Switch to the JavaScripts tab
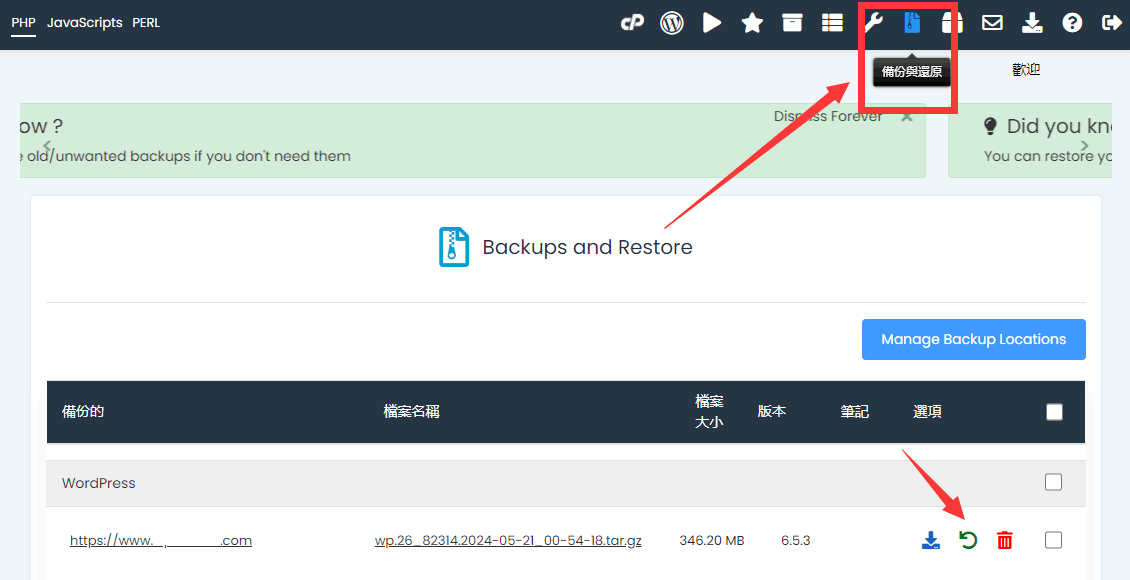The height and width of the screenshot is (580, 1130). 85,22
